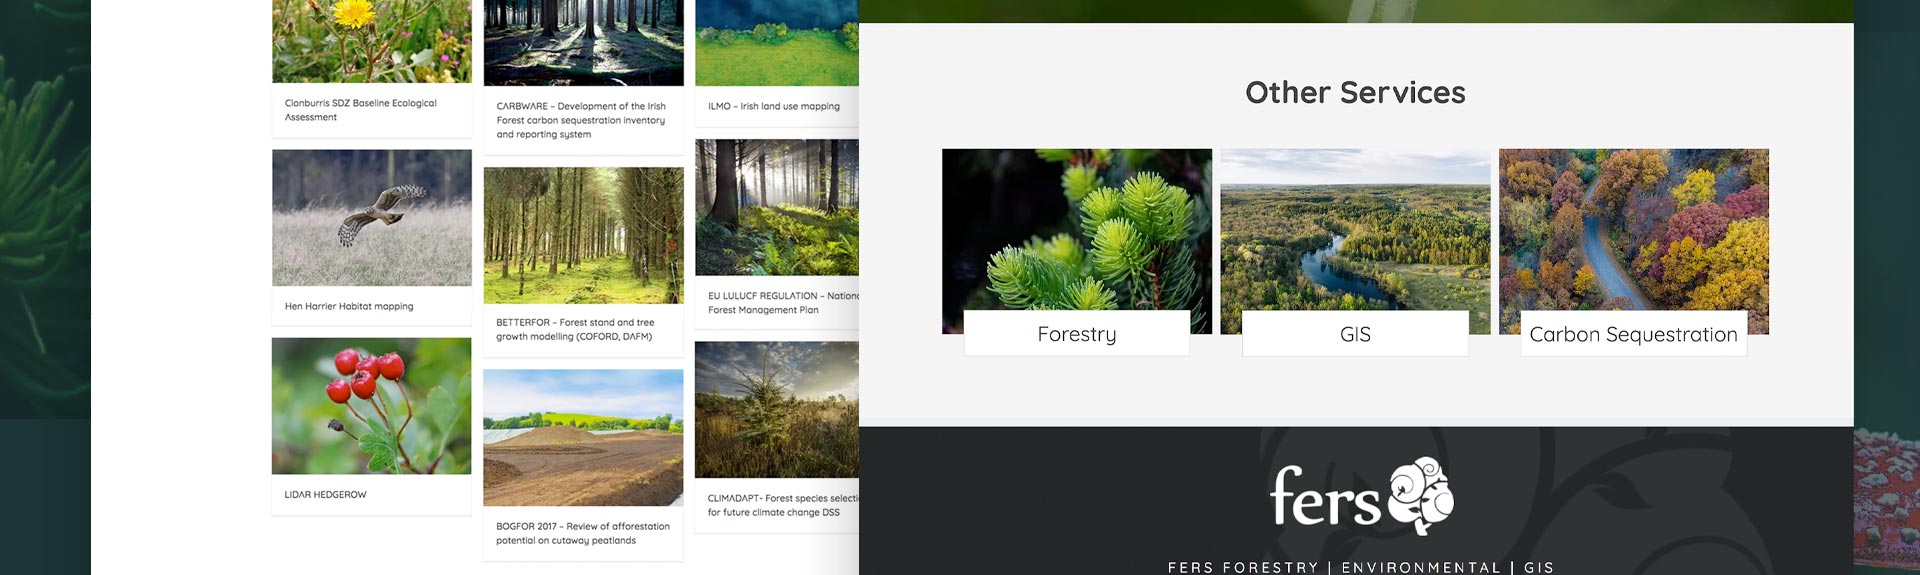1920x575 pixels.
Task: Open BETTERFOR forest stand modelling project
Action: pos(575,329)
